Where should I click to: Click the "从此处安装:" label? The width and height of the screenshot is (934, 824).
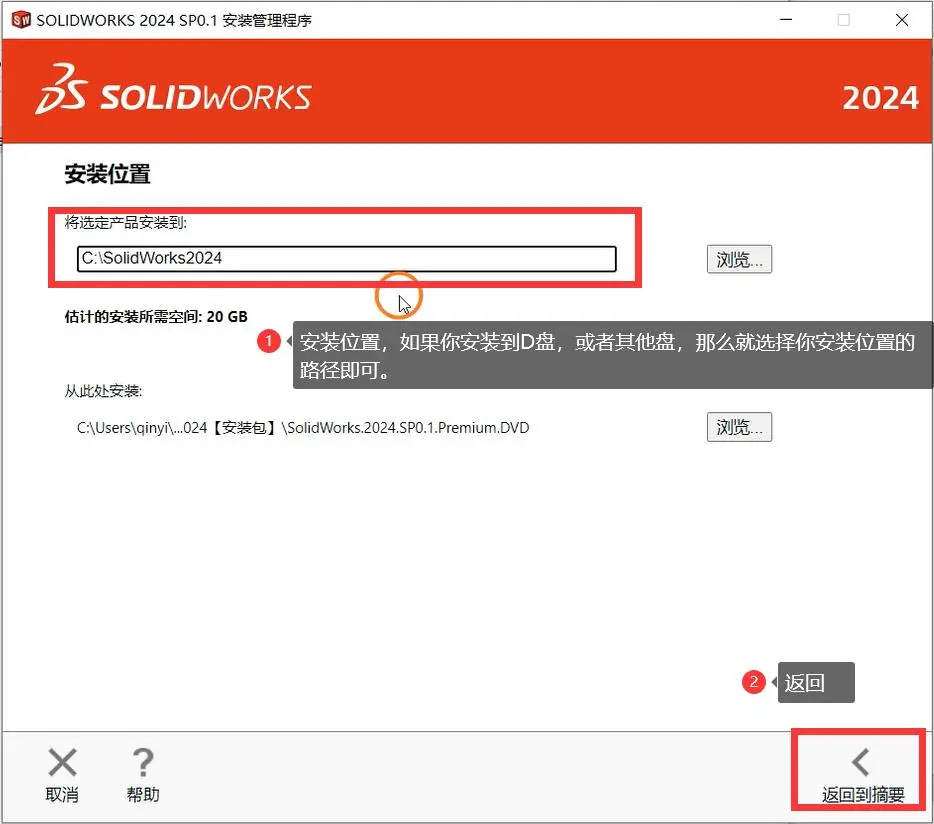click(x=104, y=391)
